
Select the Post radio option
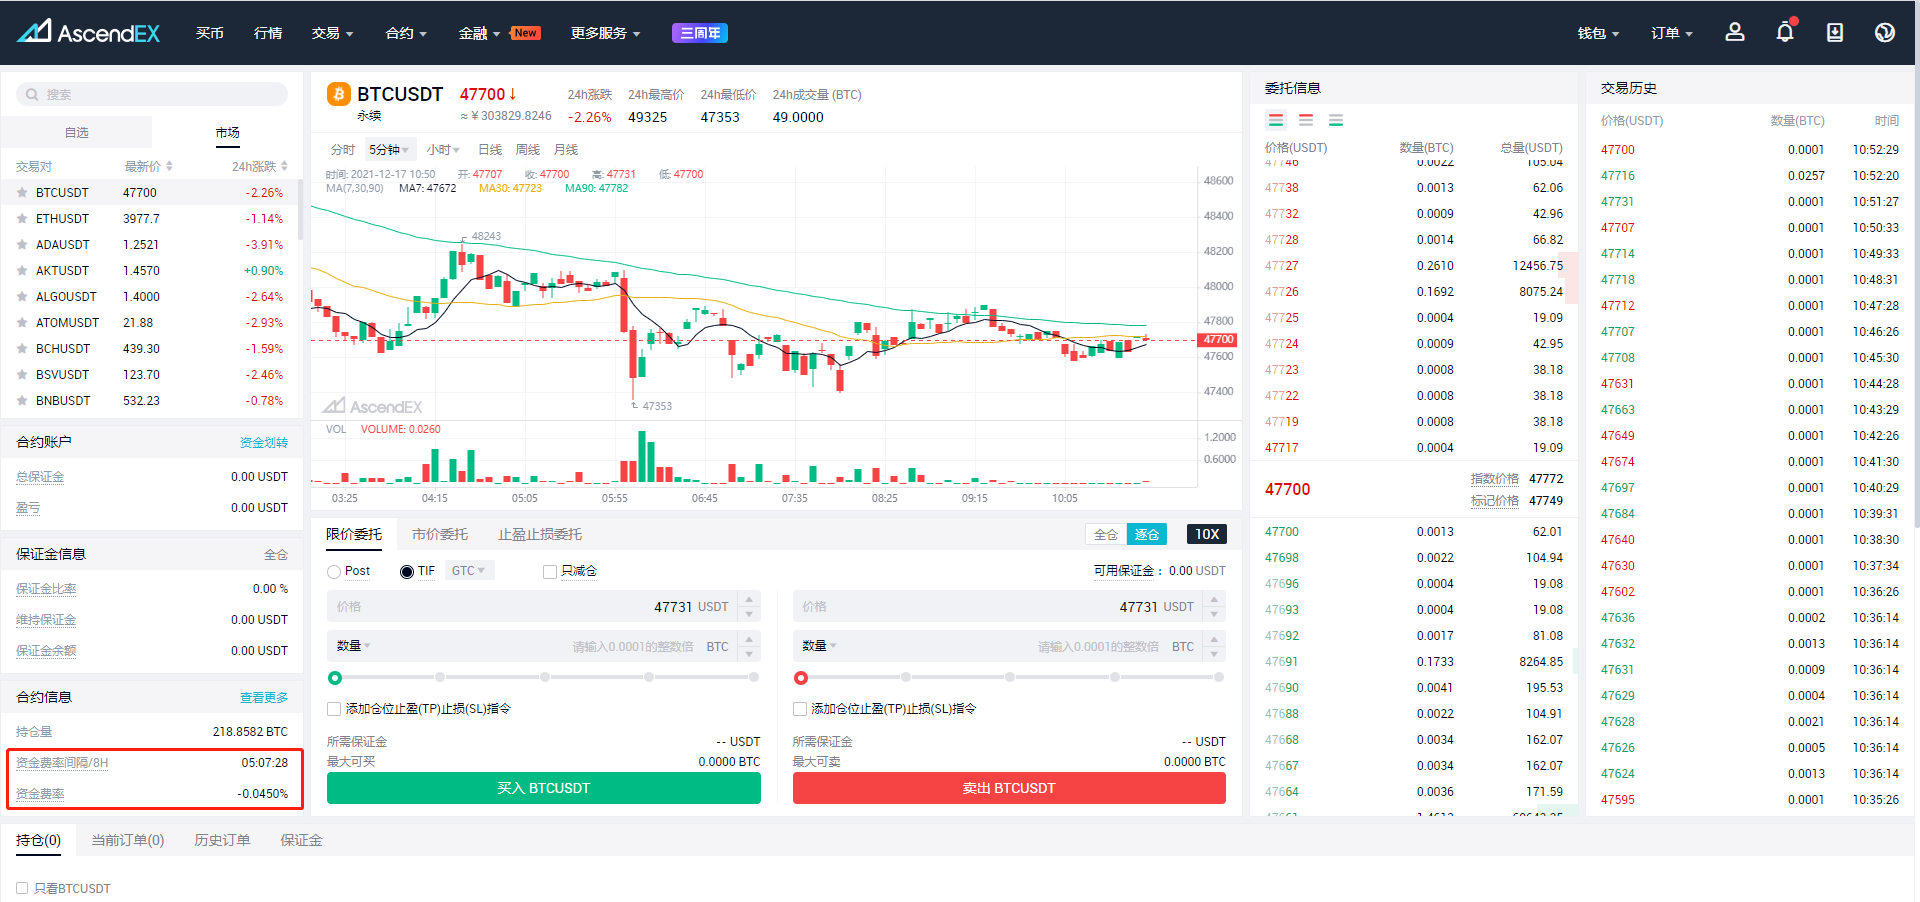334,572
